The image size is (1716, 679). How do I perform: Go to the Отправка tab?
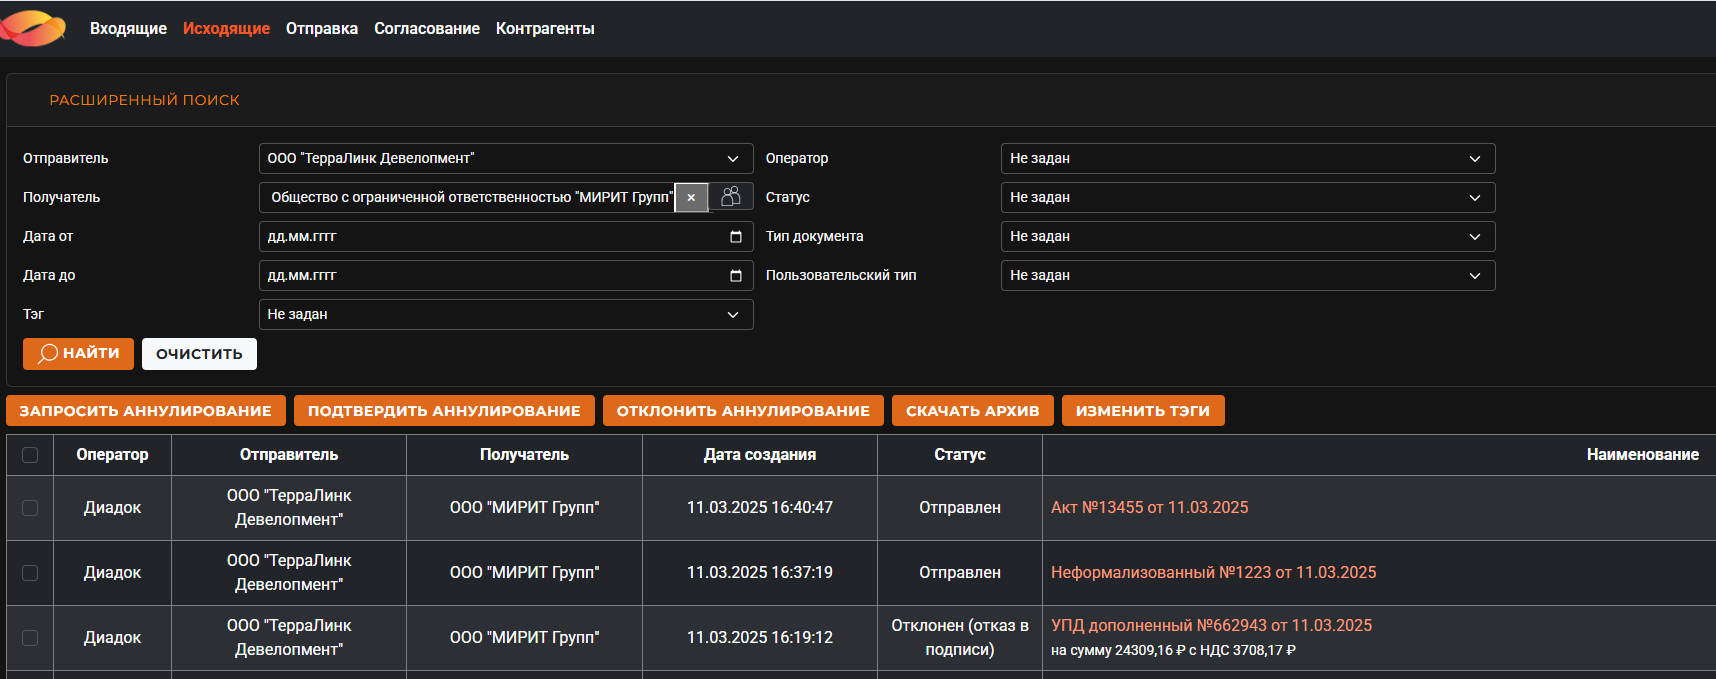[322, 29]
